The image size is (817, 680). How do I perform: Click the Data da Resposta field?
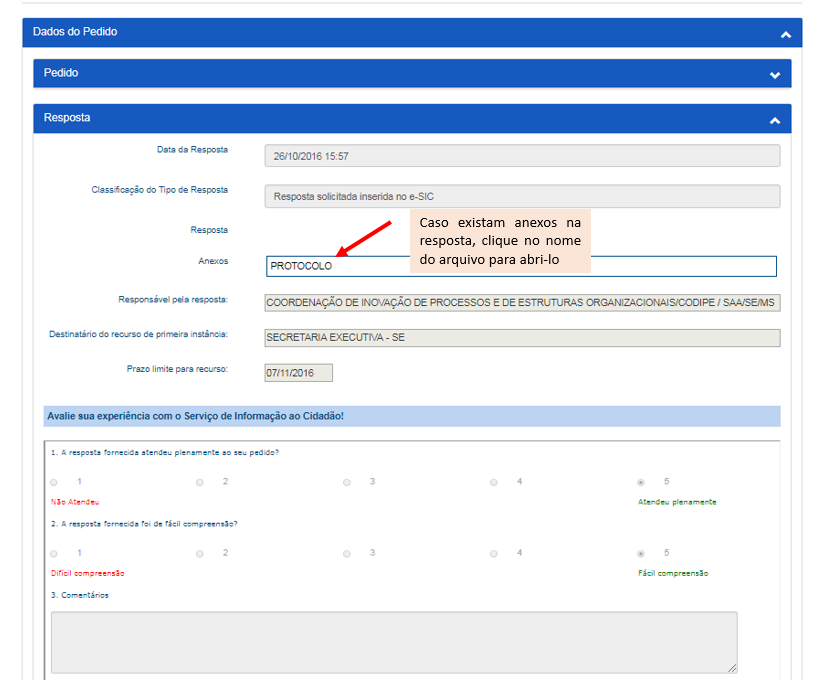point(522,156)
